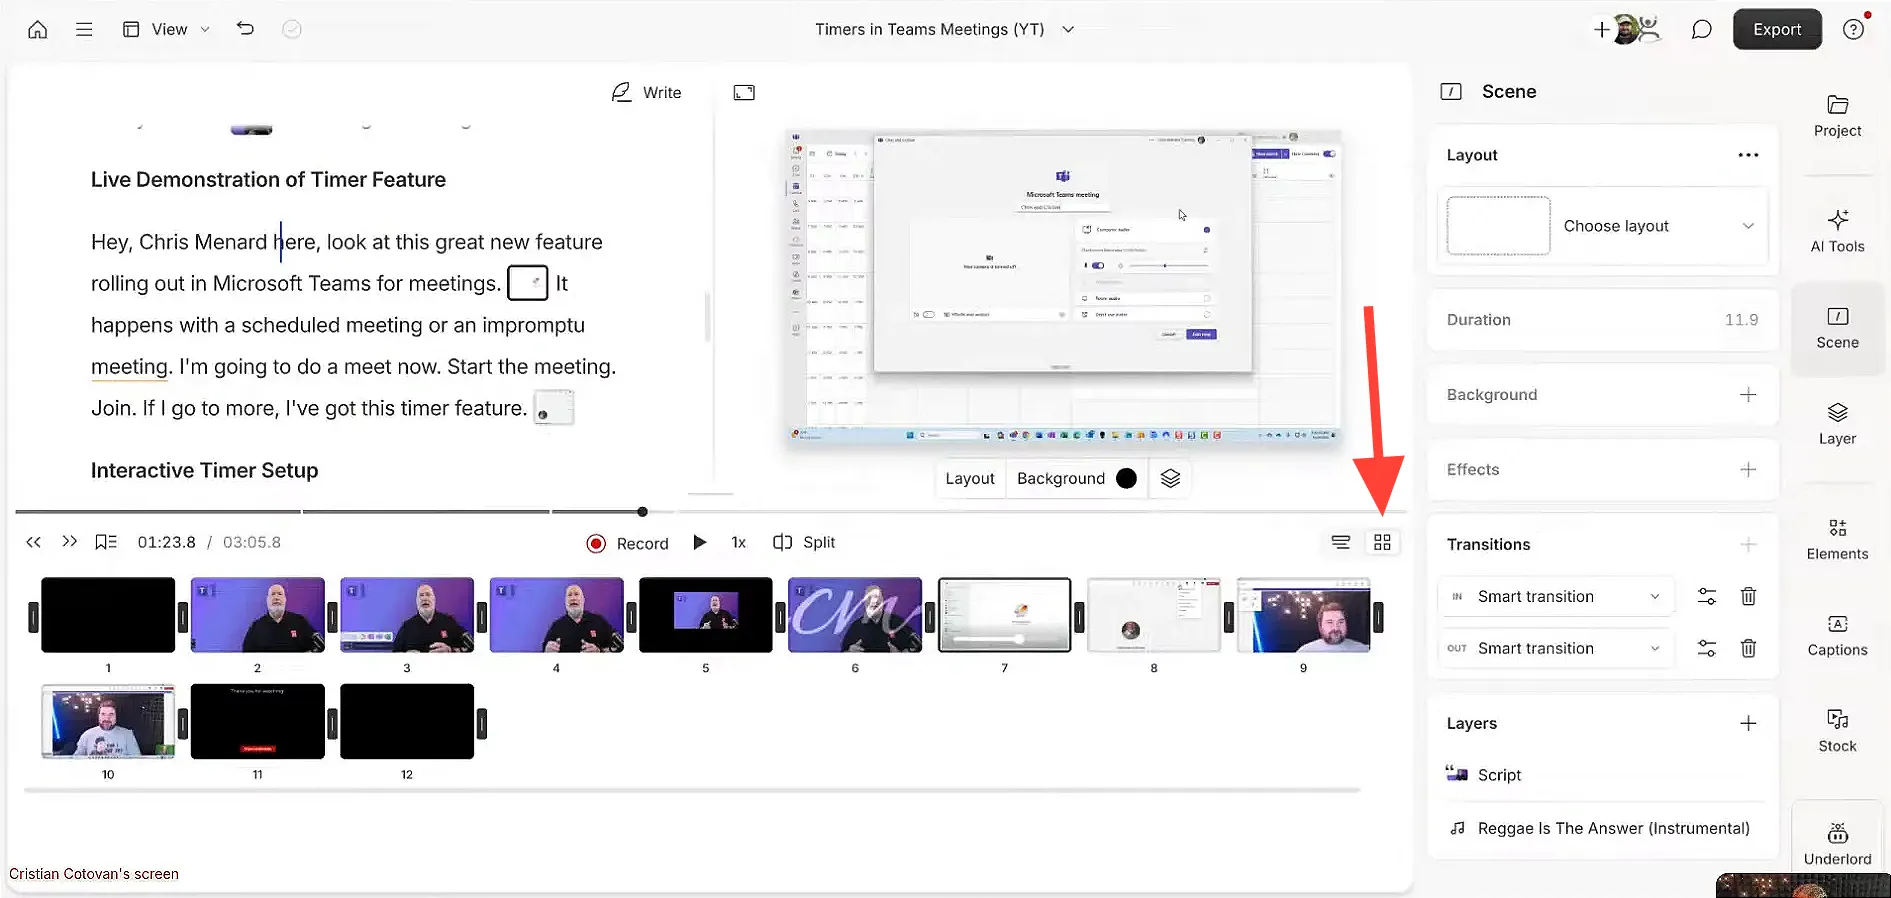This screenshot has height=898, width=1891.
Task: Click the playhead on progress bar
Action: click(x=642, y=512)
